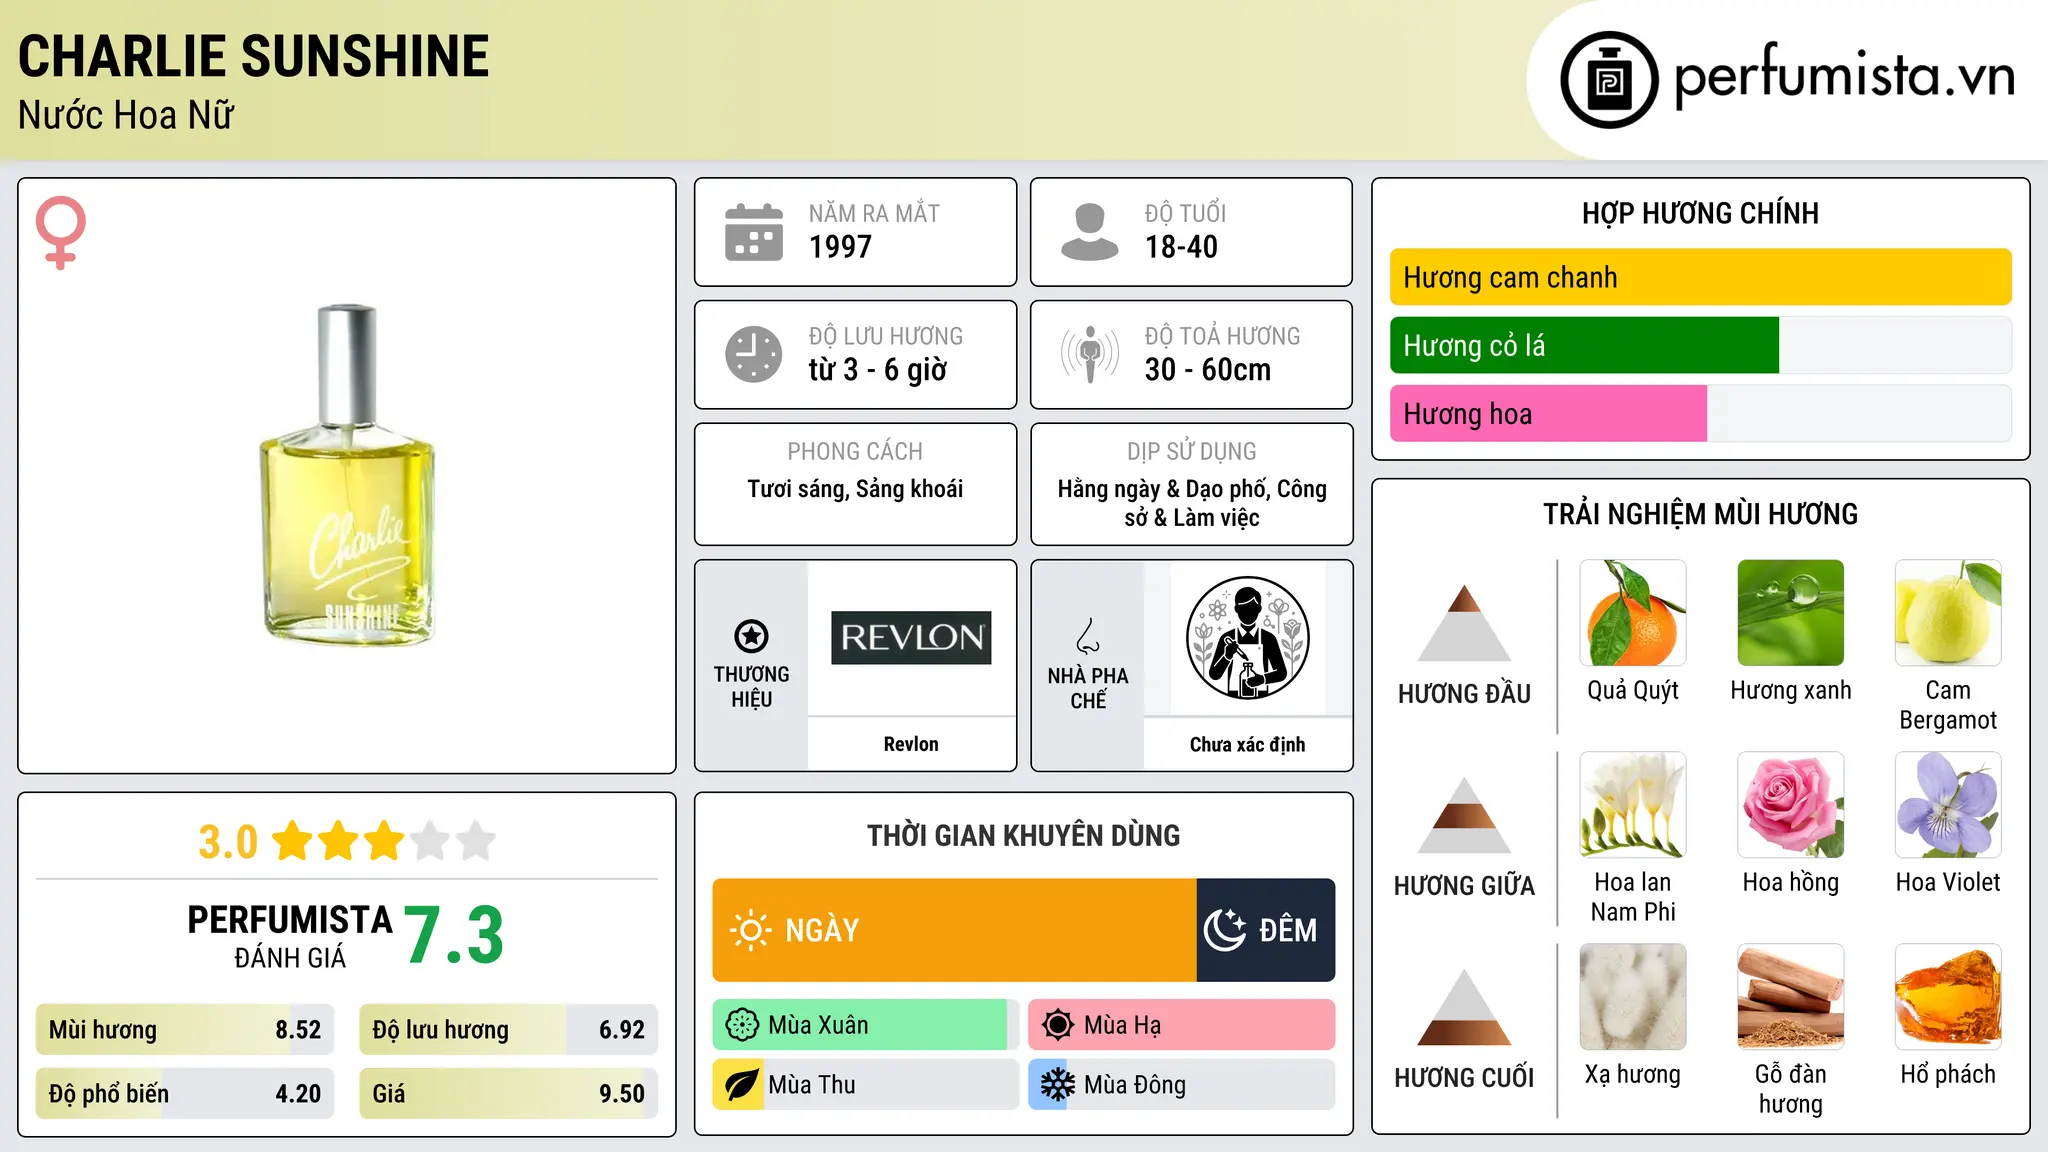Click the flower icon for Mùa Xuân

click(742, 1025)
